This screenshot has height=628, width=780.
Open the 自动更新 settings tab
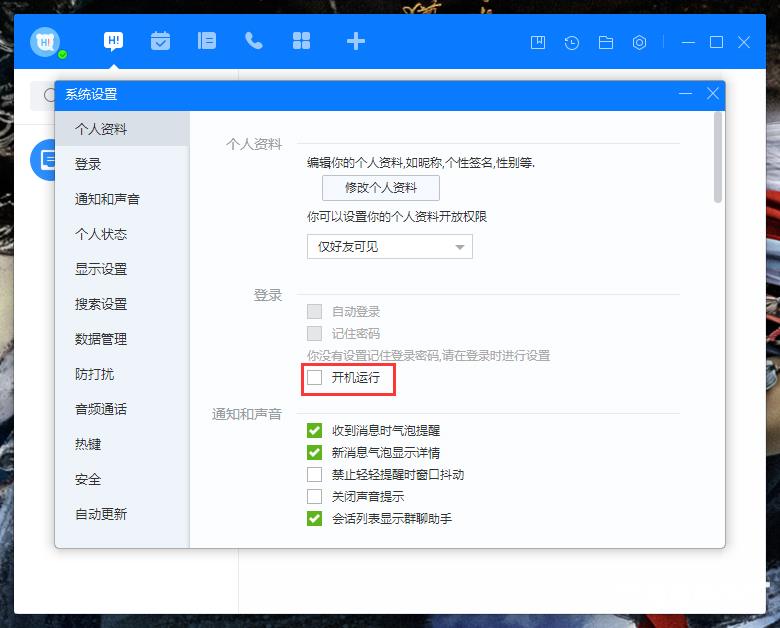coord(122,514)
